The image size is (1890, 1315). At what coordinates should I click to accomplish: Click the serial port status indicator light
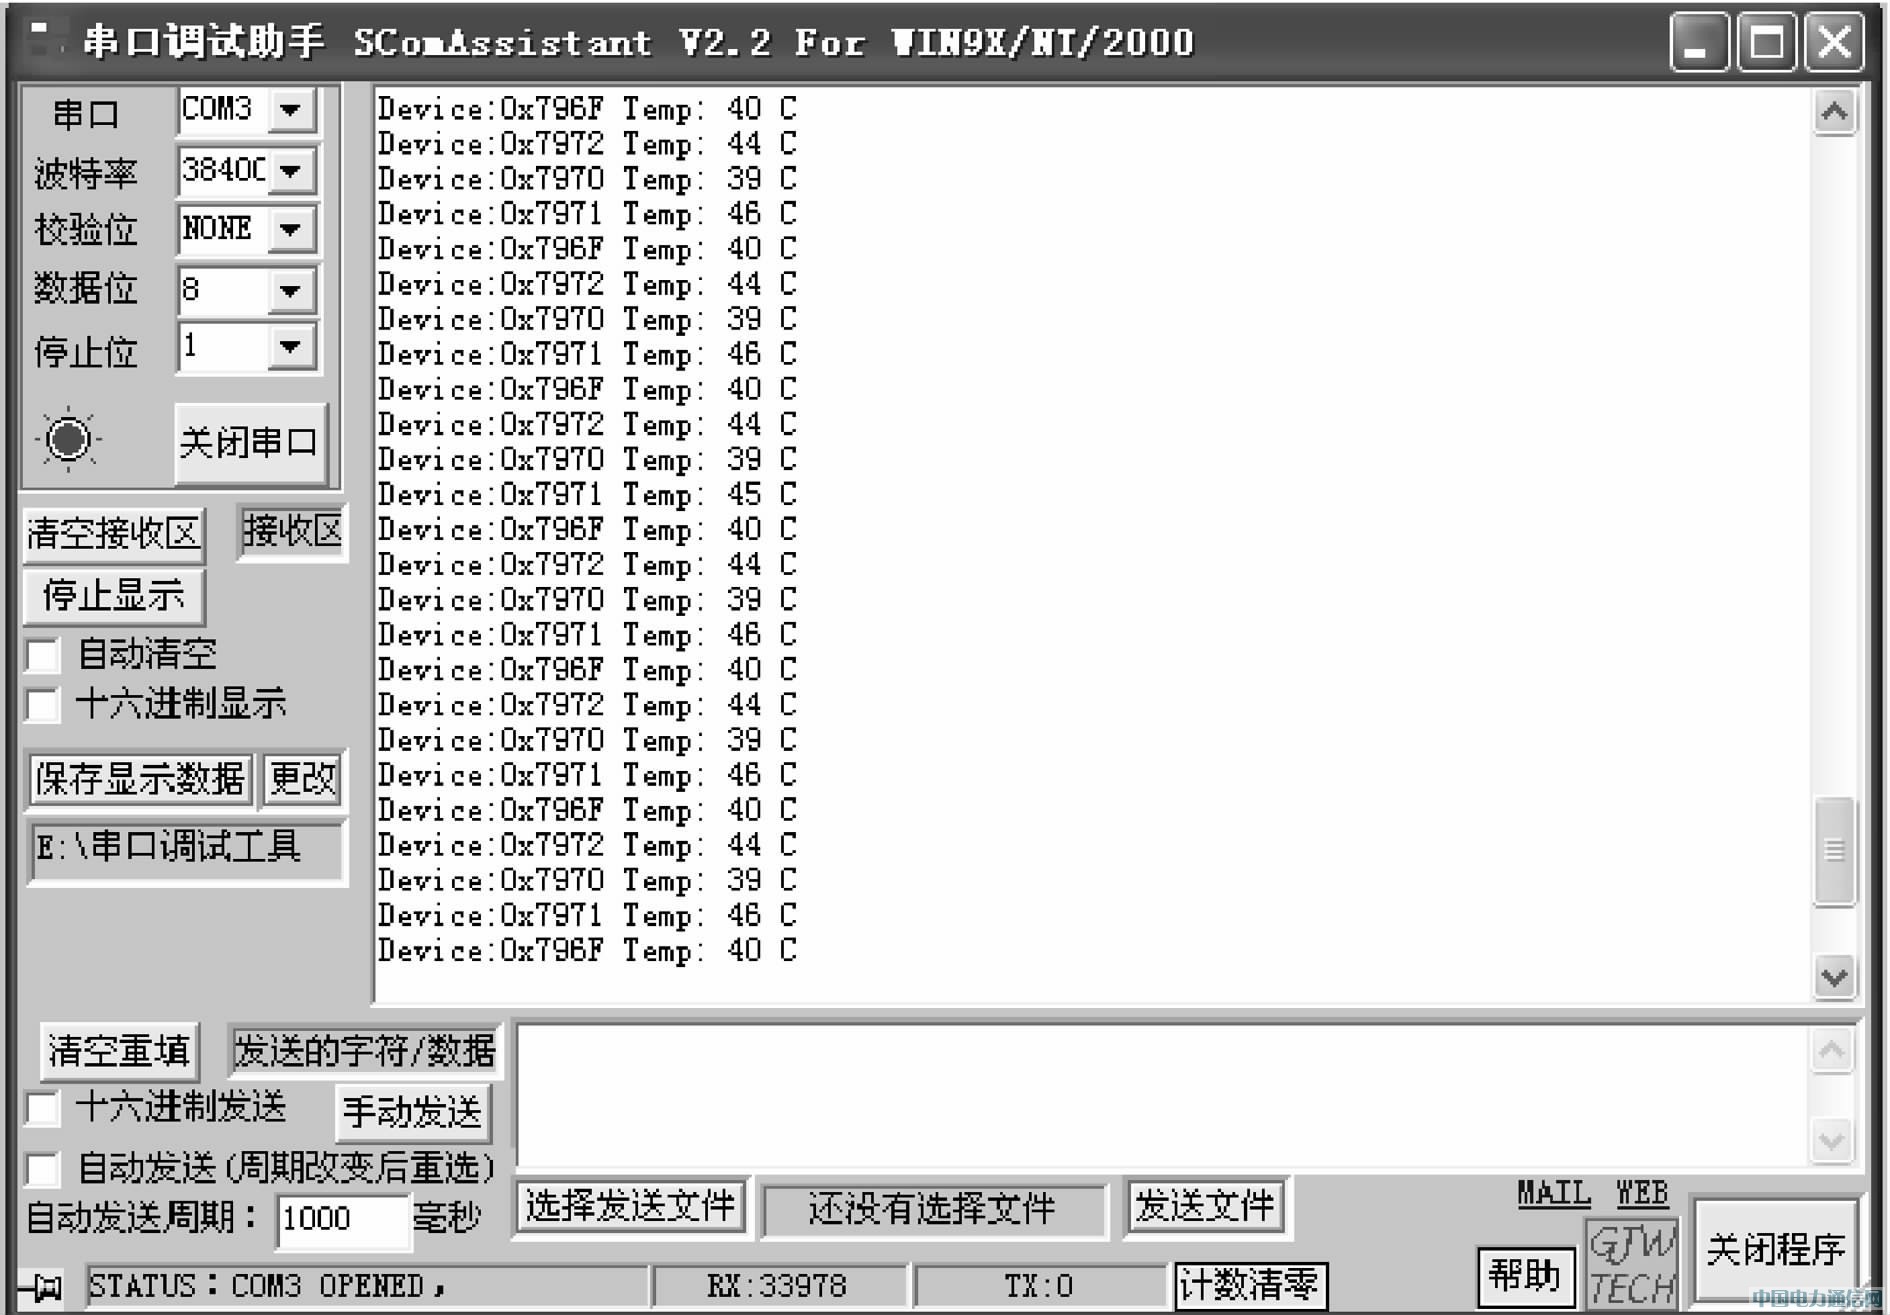click(x=68, y=439)
